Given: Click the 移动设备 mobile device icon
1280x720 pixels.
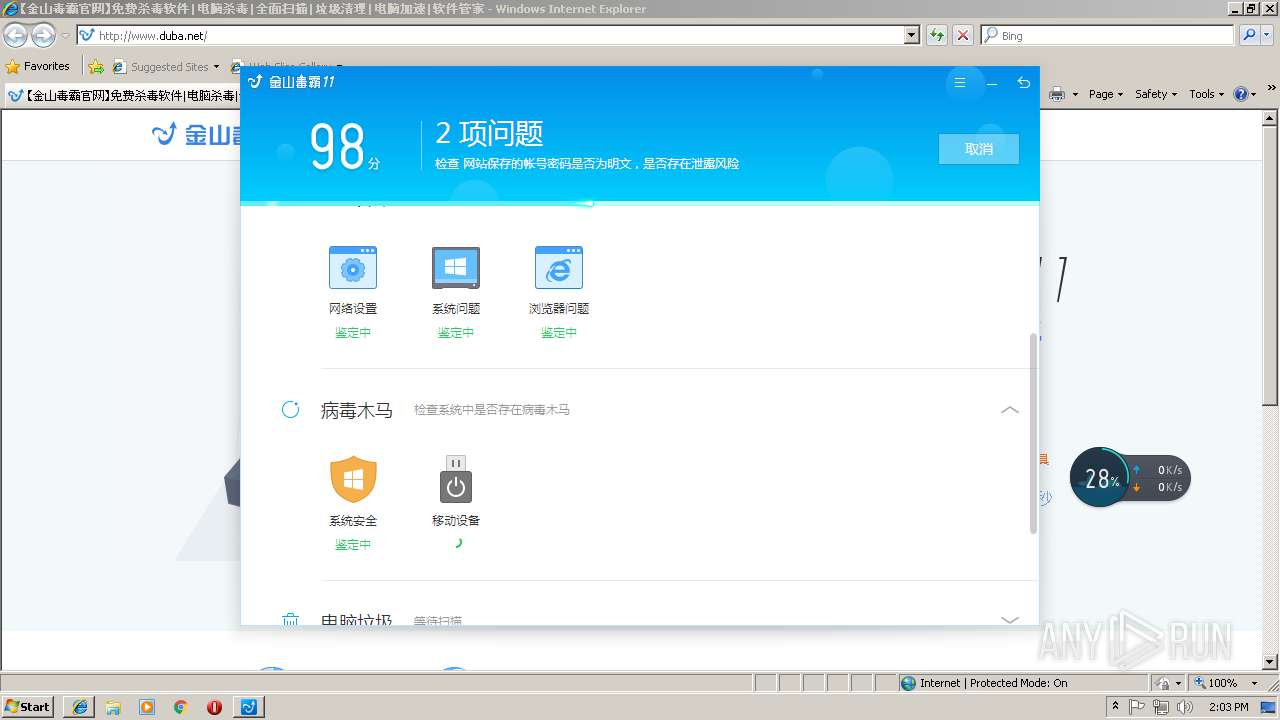Looking at the screenshot, I should point(456,479).
